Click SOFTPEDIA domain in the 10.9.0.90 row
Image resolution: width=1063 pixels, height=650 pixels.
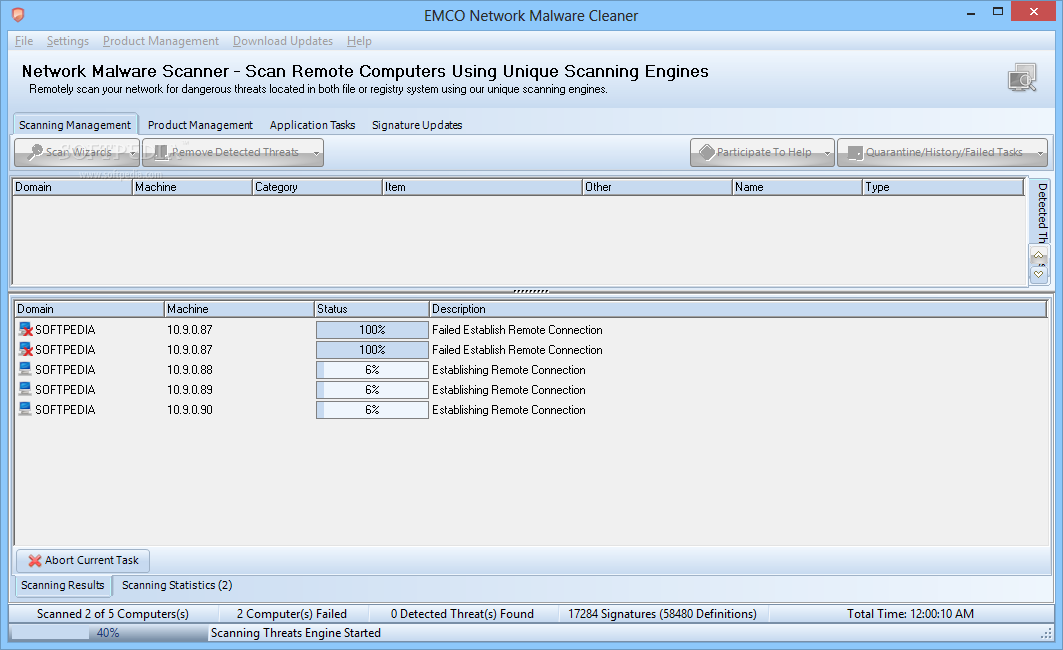click(x=65, y=410)
